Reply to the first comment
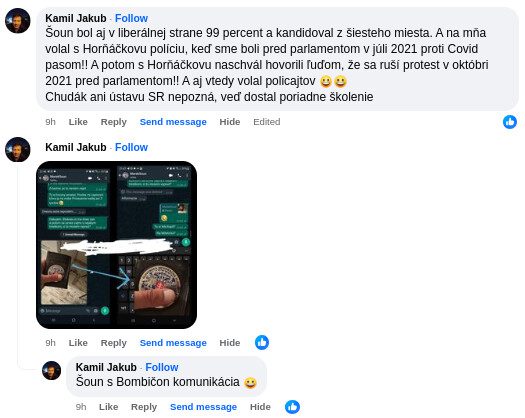 114,122
